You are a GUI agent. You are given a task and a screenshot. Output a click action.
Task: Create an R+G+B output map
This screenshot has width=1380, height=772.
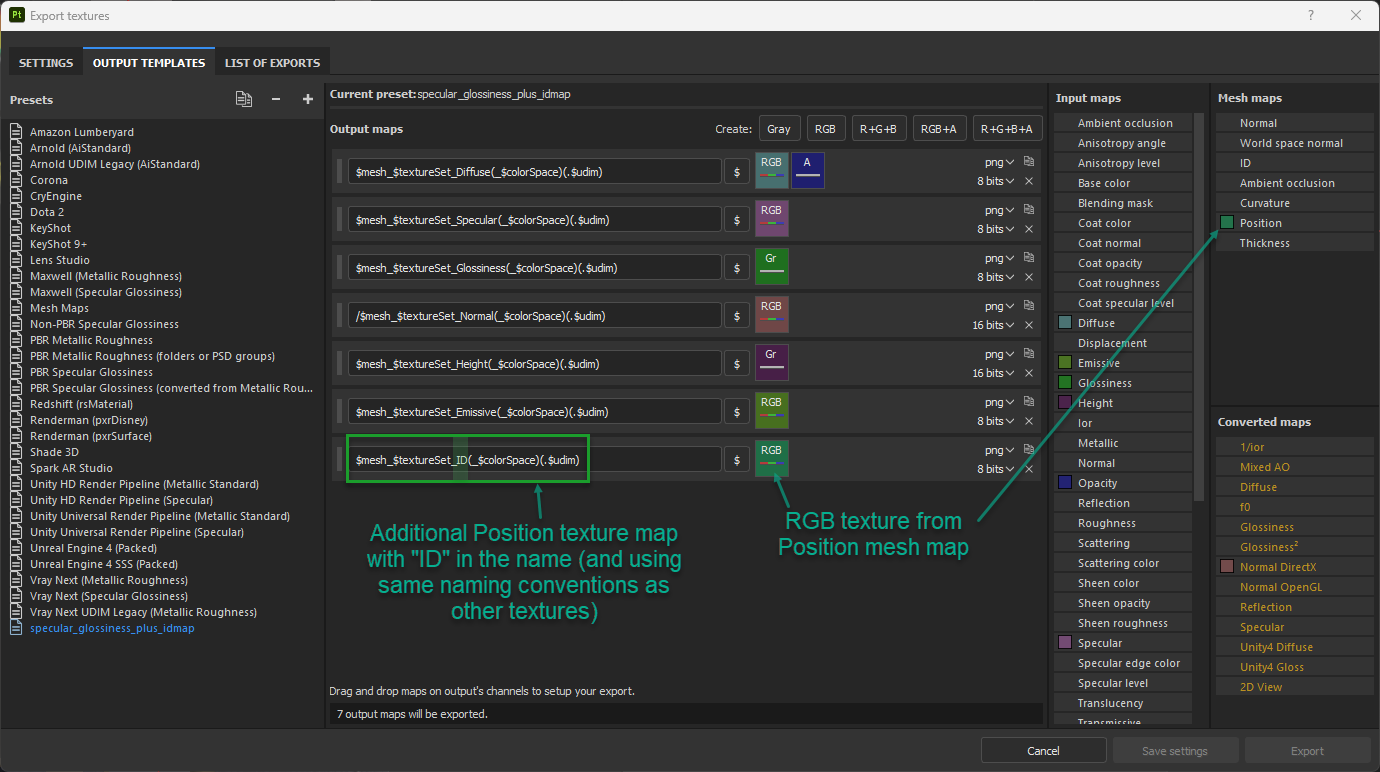879,128
